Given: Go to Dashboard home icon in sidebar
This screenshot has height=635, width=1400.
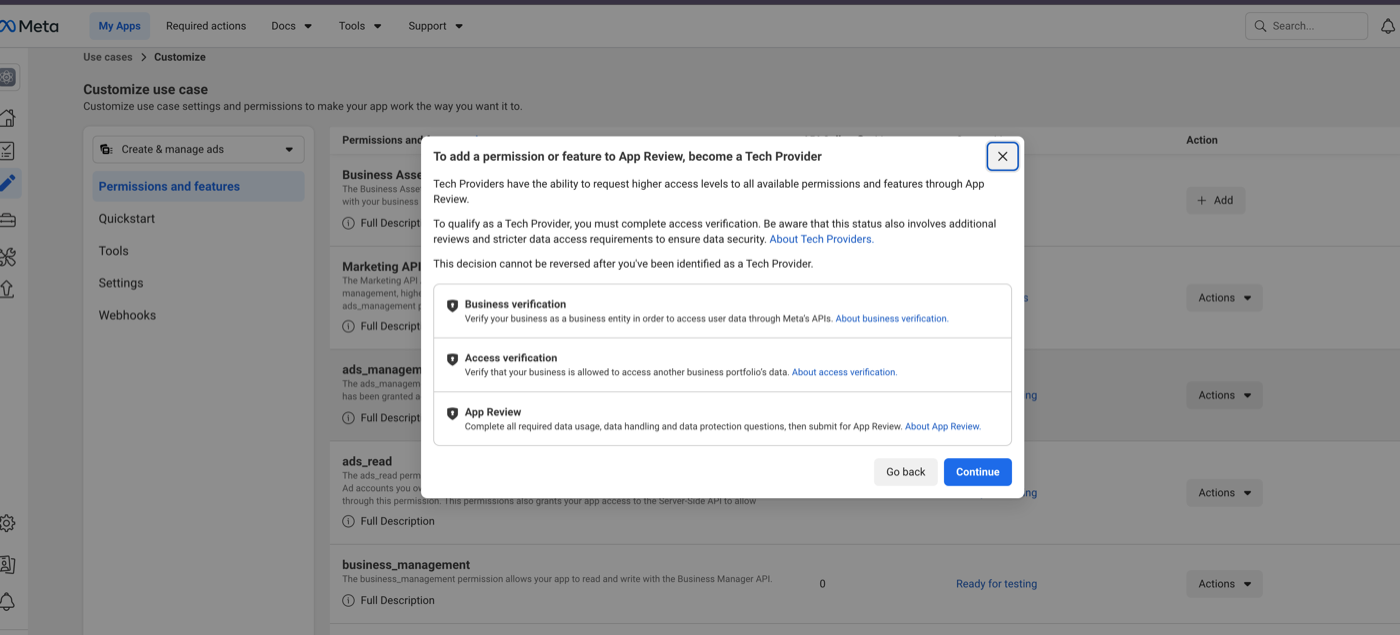Looking at the screenshot, I should 7,118.
